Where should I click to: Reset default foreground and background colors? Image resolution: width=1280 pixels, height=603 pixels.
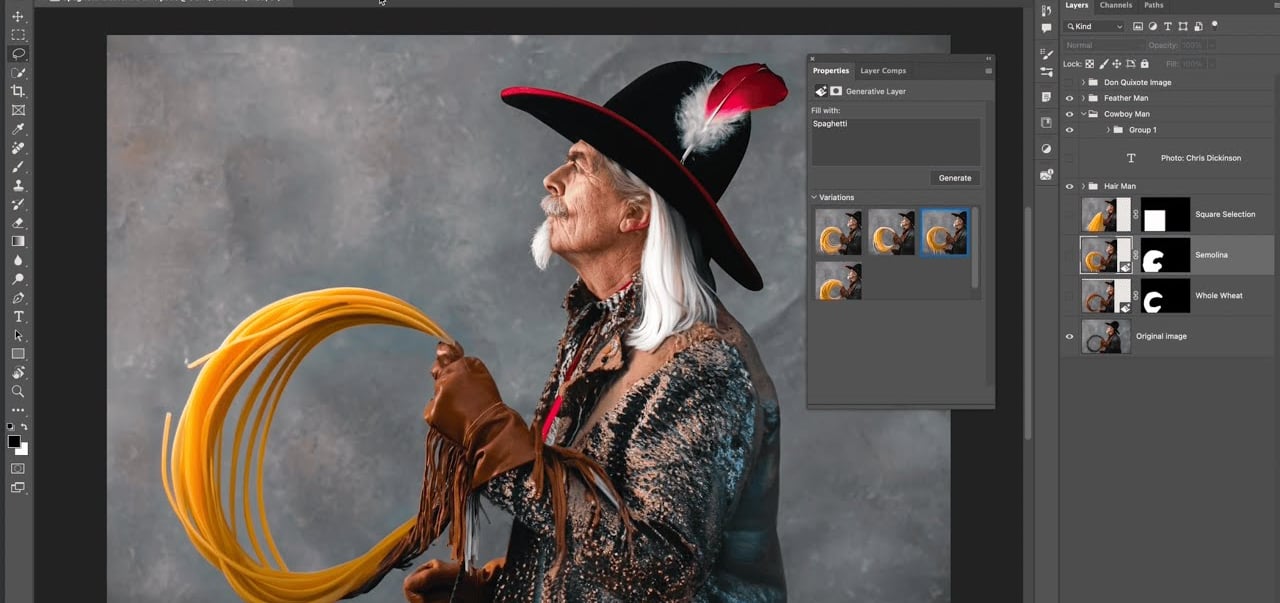11,427
